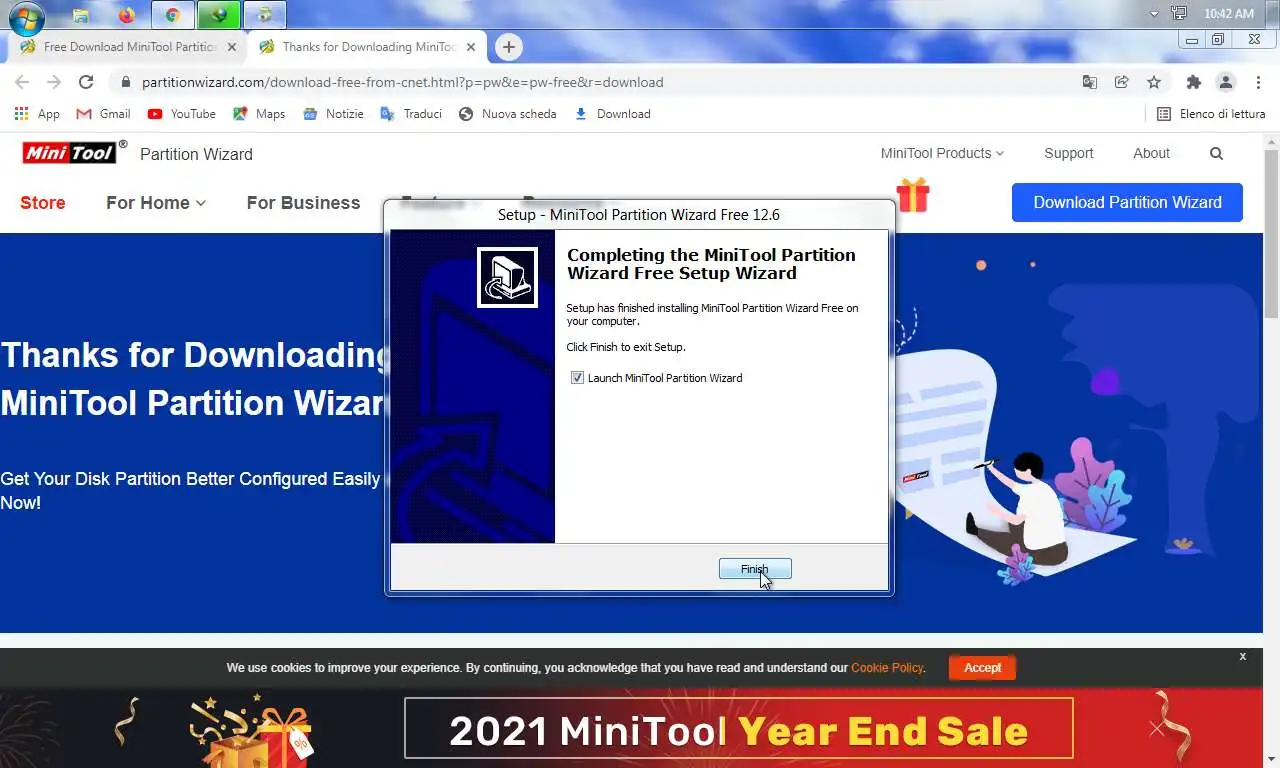1280x768 pixels.
Task: Click the site lock icon in address bar
Action: pyautogui.click(x=125, y=82)
